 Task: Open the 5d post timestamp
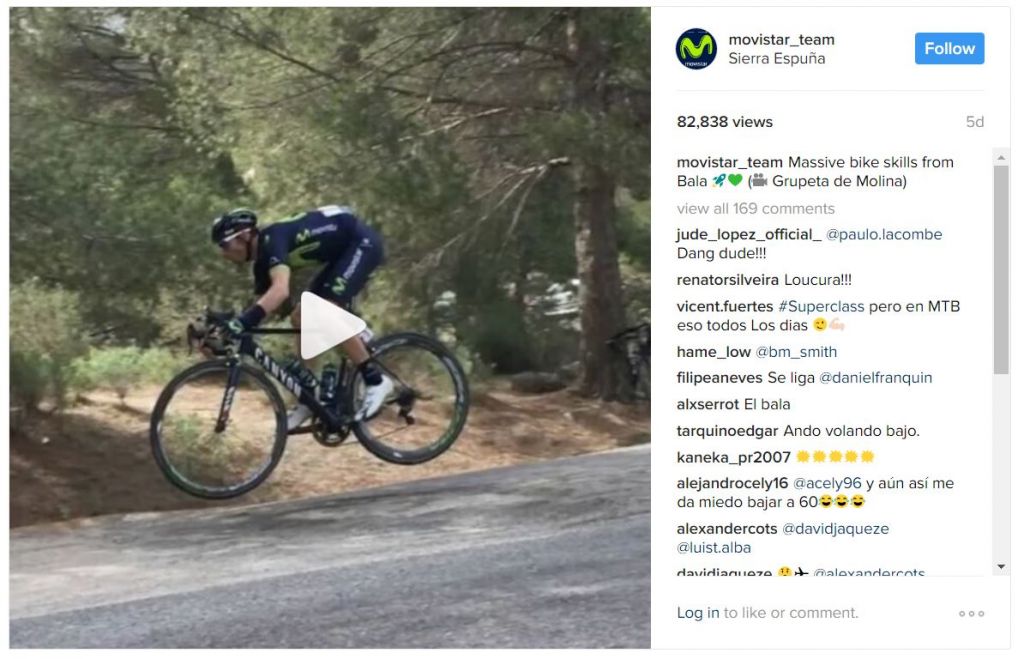click(x=974, y=122)
